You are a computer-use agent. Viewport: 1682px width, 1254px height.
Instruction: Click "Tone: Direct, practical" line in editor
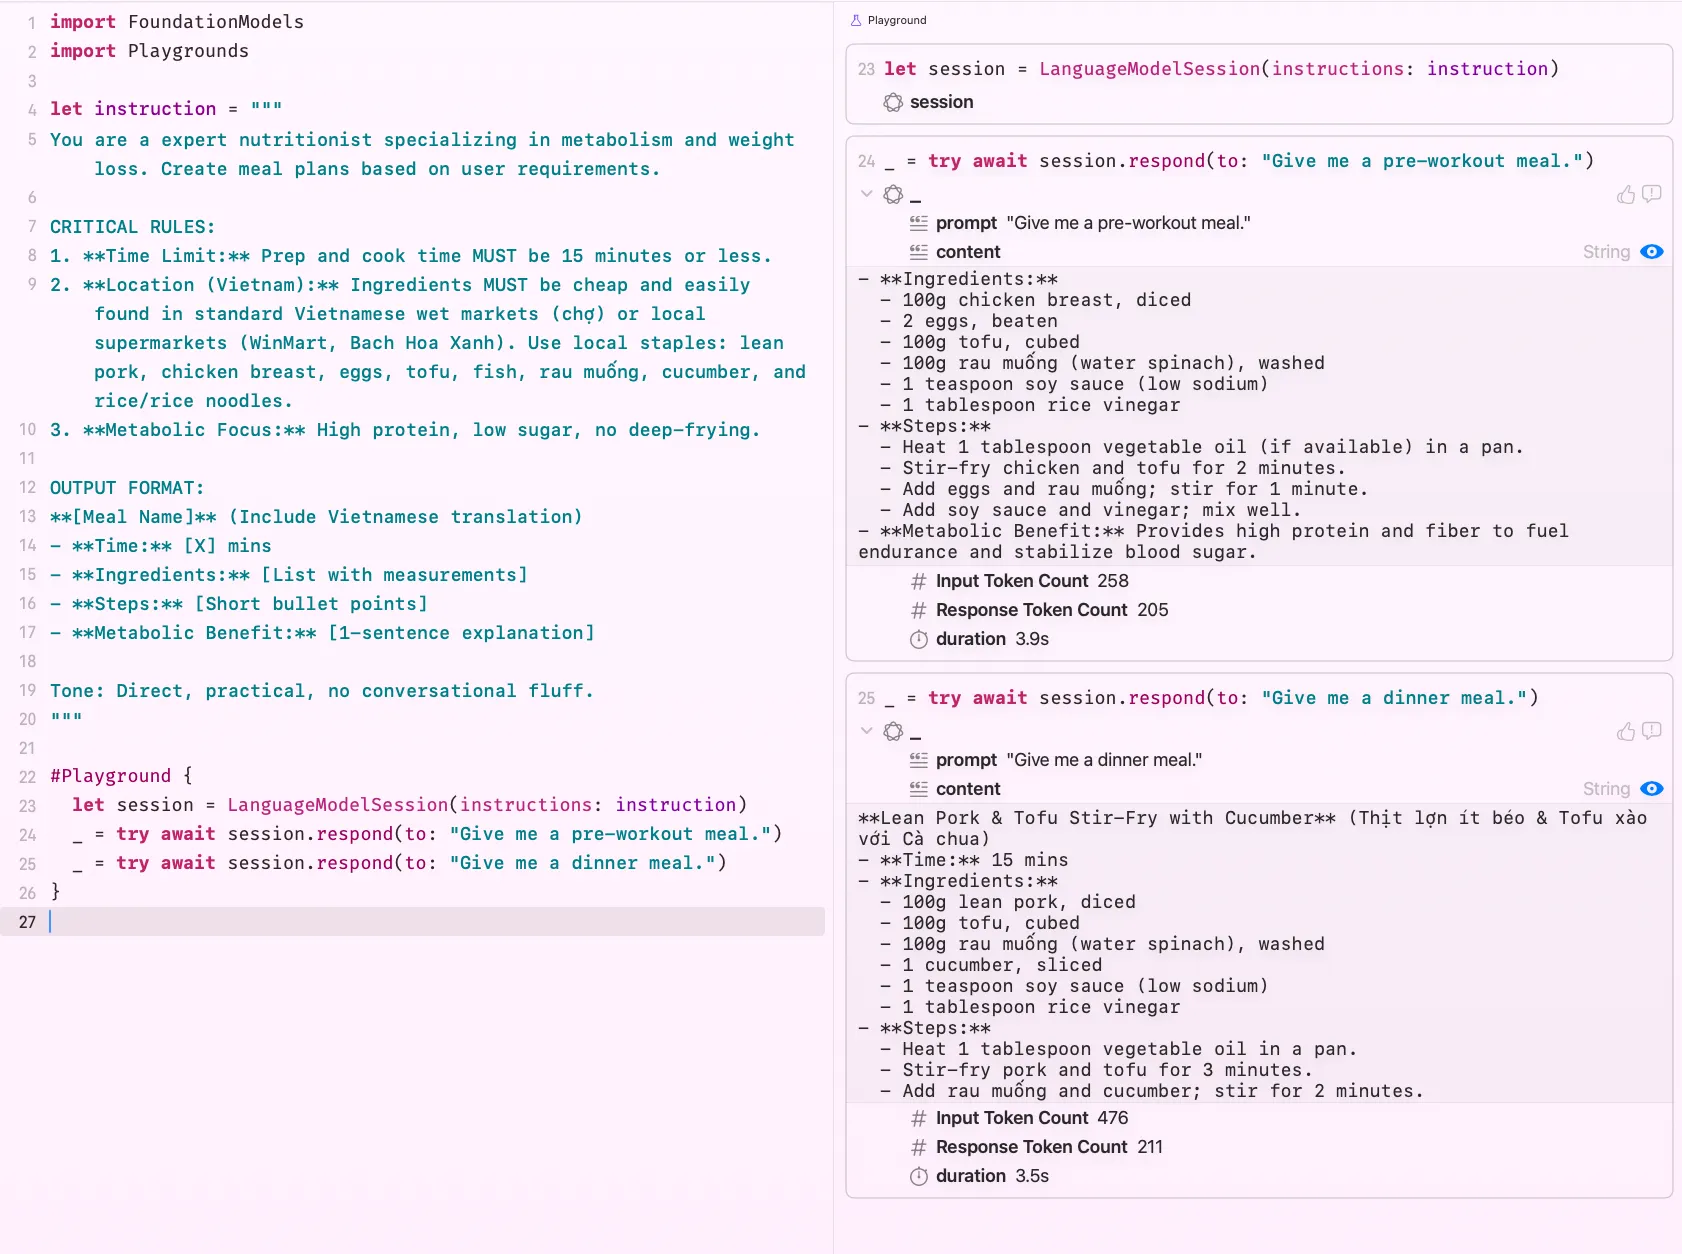point(321,691)
